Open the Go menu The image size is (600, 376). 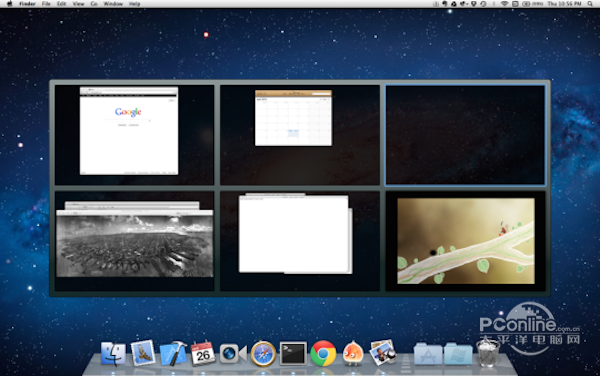point(94,4)
